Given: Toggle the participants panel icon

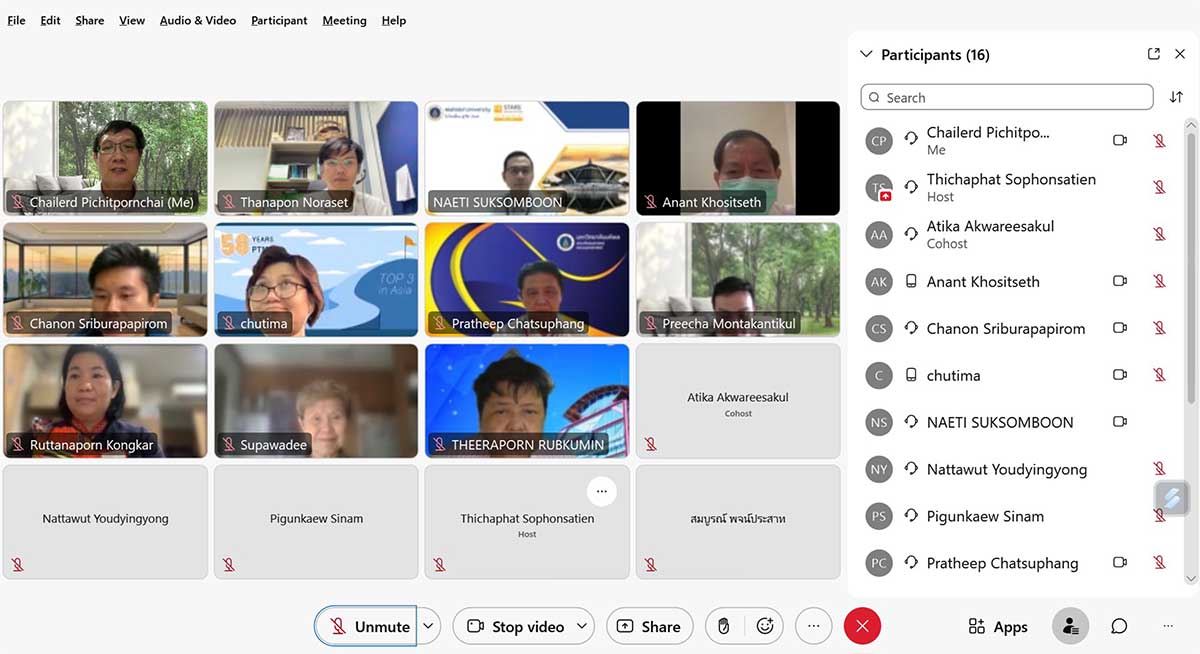Looking at the screenshot, I should click(x=1070, y=626).
